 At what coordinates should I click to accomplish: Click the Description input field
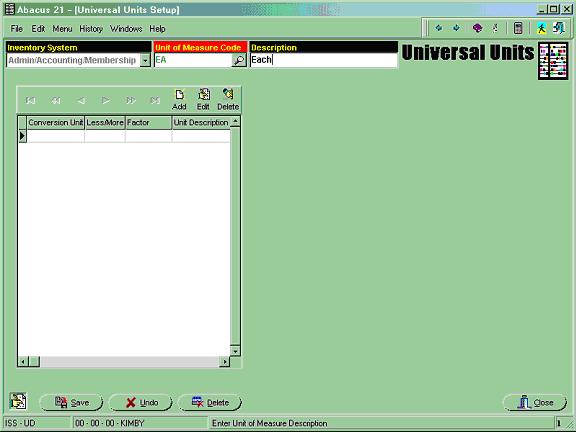324,60
